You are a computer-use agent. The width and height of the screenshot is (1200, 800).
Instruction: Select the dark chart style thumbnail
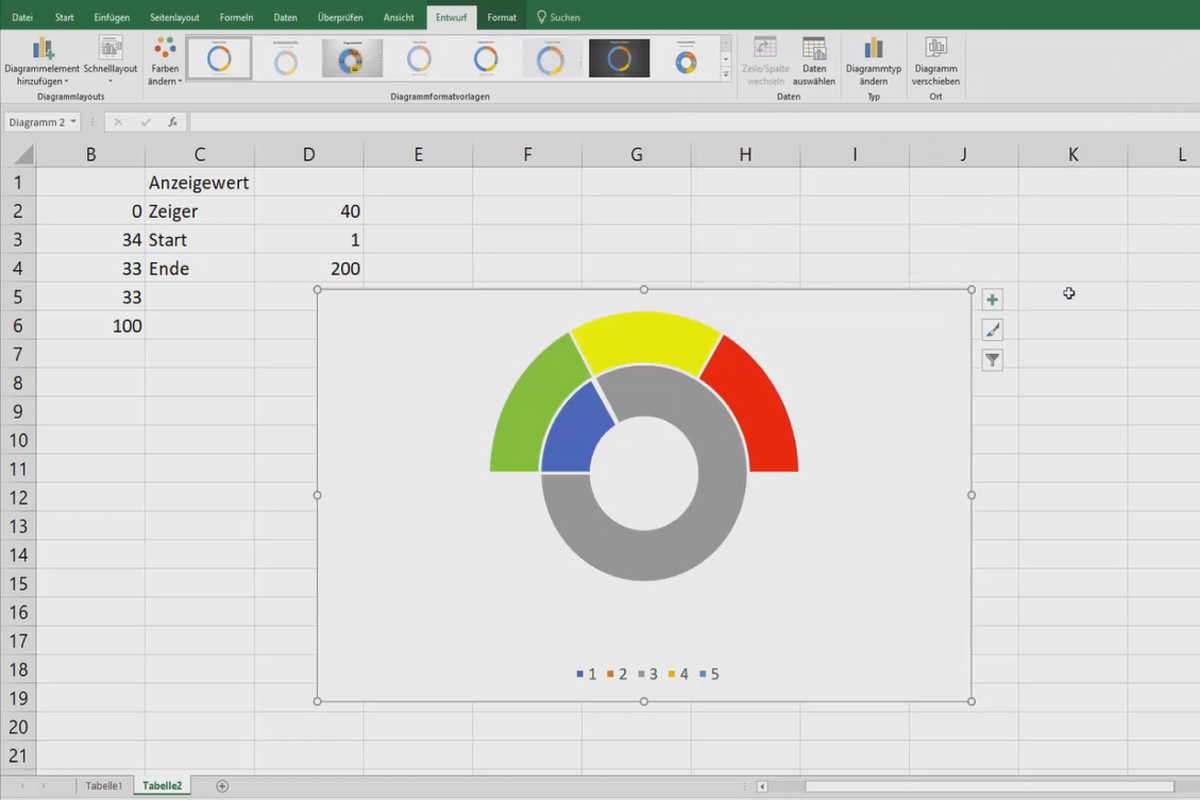pos(620,58)
